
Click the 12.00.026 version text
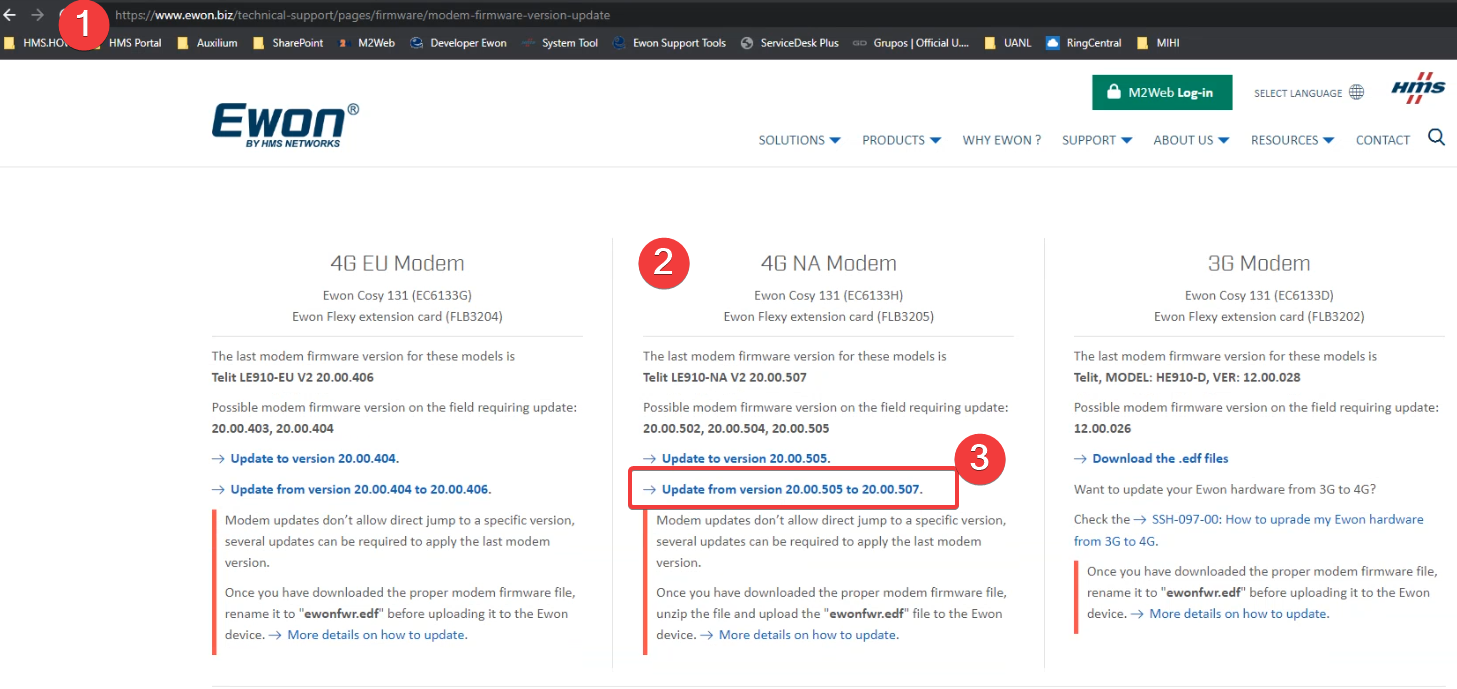point(1103,428)
